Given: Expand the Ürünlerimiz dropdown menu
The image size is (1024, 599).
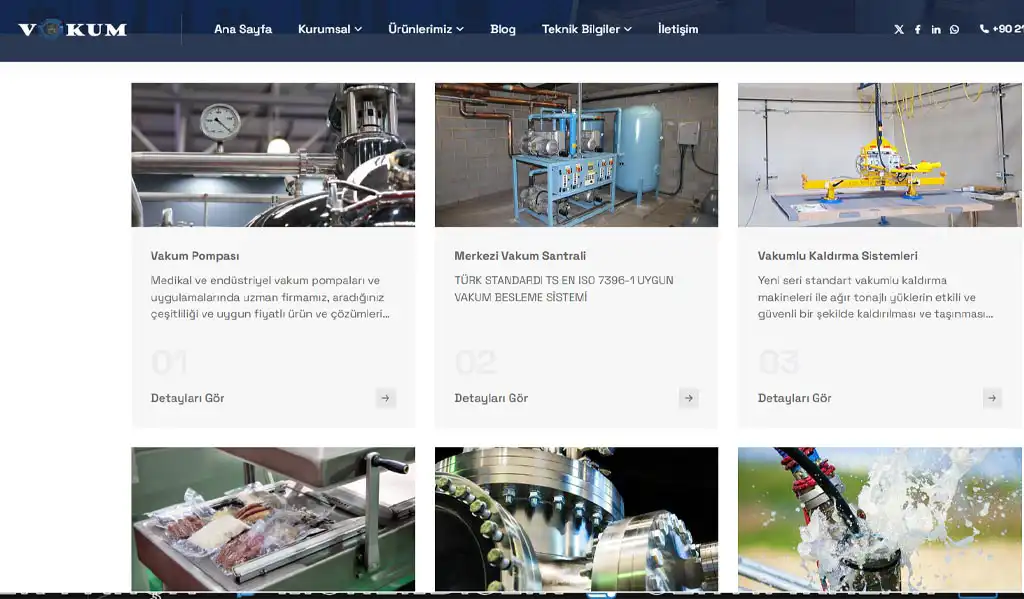Looking at the screenshot, I should coord(426,29).
